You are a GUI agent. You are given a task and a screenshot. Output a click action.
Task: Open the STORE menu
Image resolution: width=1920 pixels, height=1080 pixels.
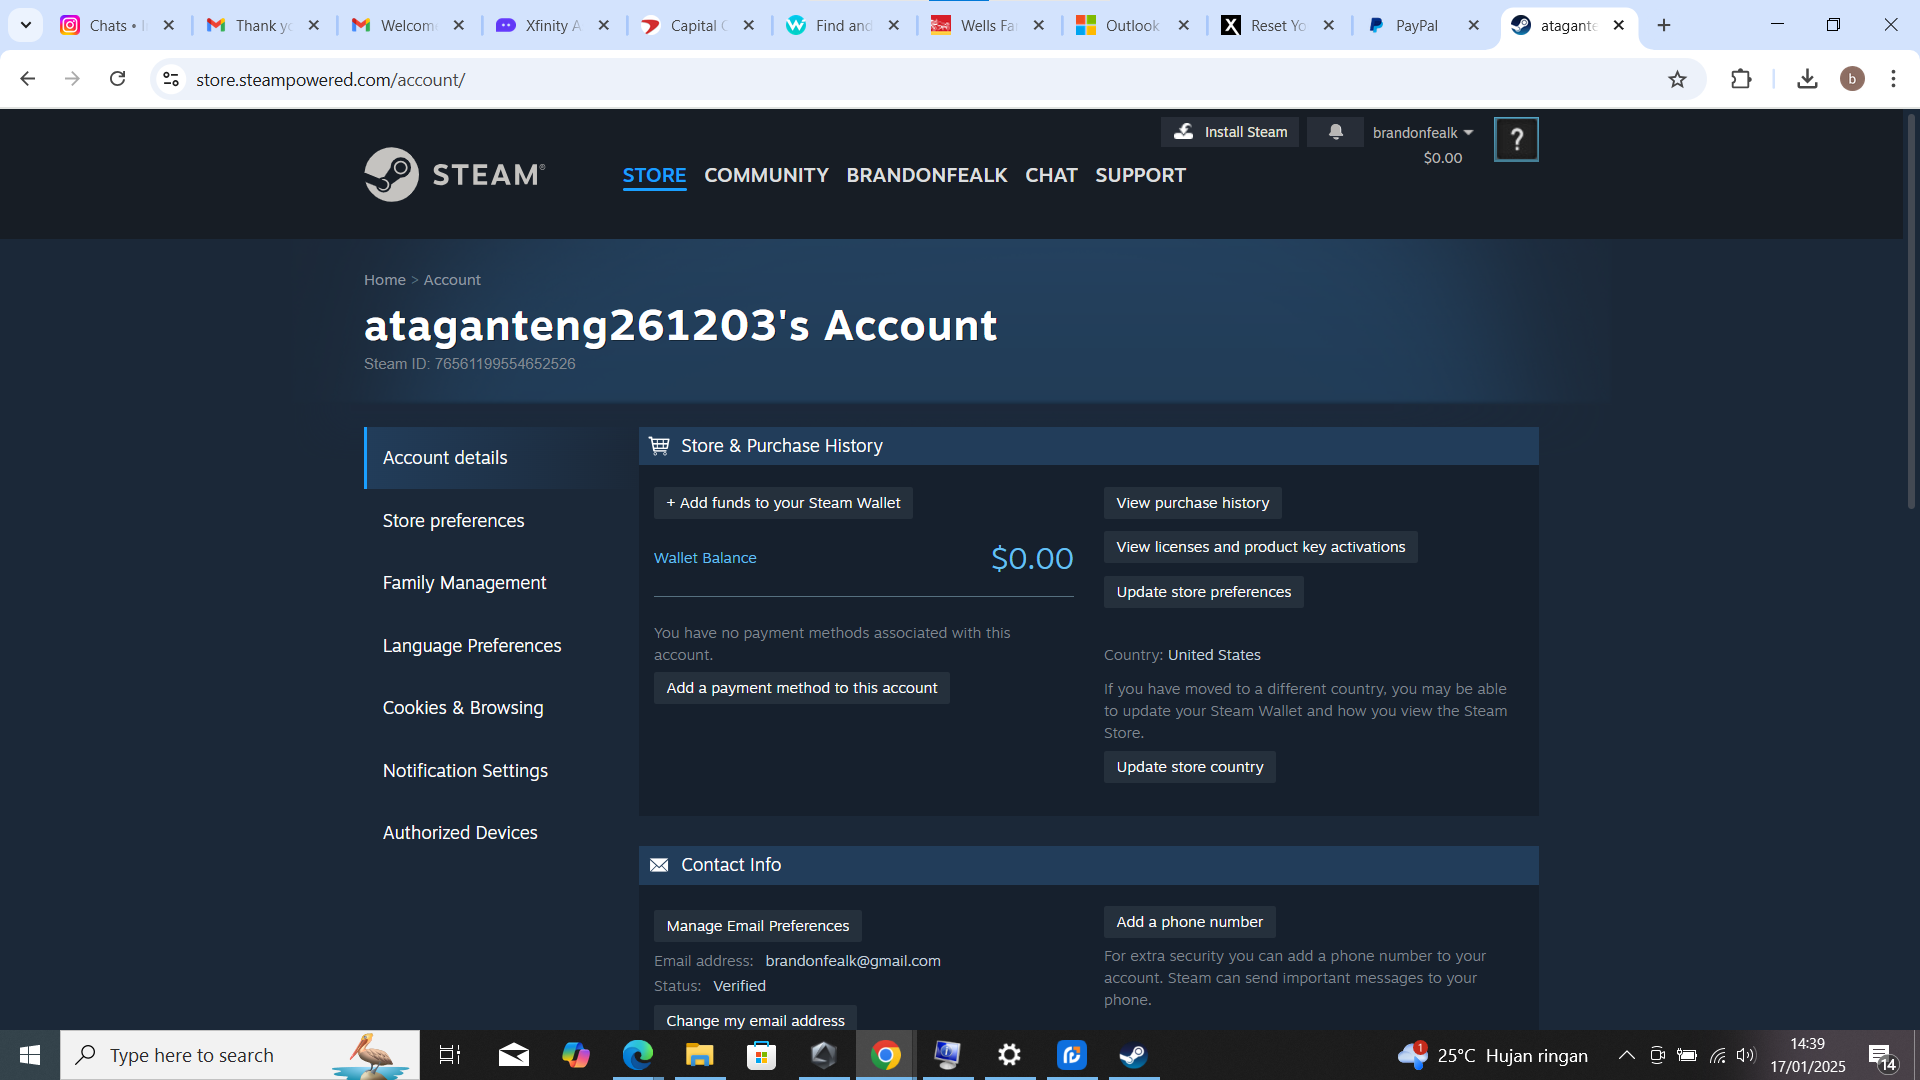[x=654, y=175]
